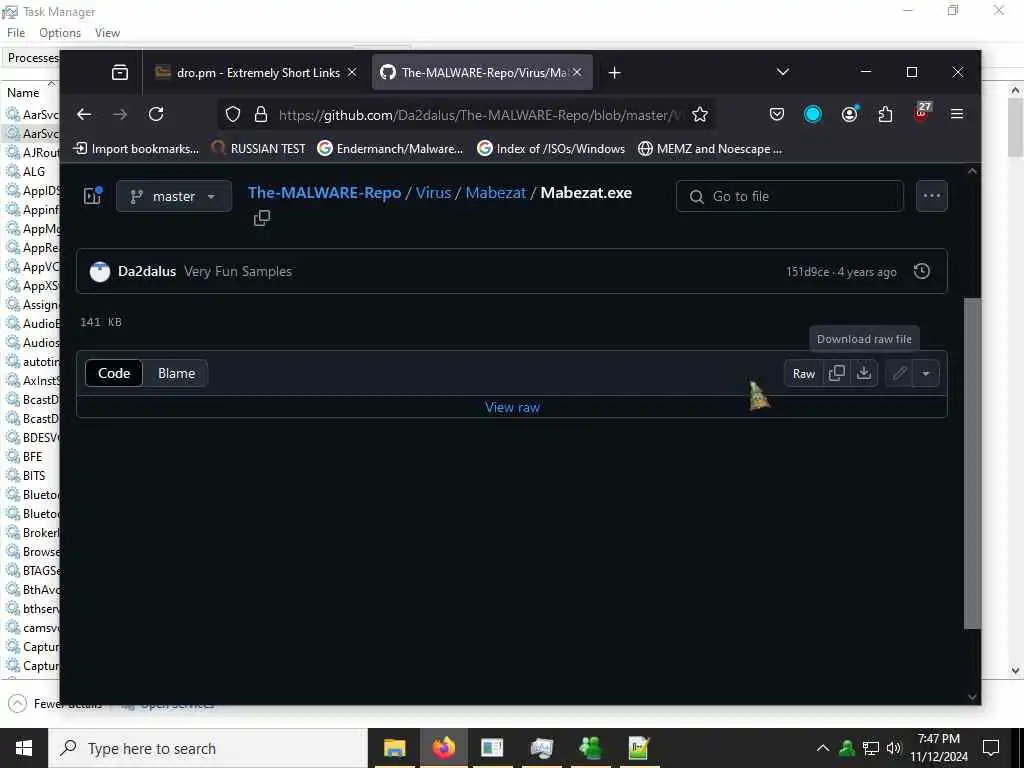1024x768 pixels.
Task: Select the Code view tab
Action: 114,373
